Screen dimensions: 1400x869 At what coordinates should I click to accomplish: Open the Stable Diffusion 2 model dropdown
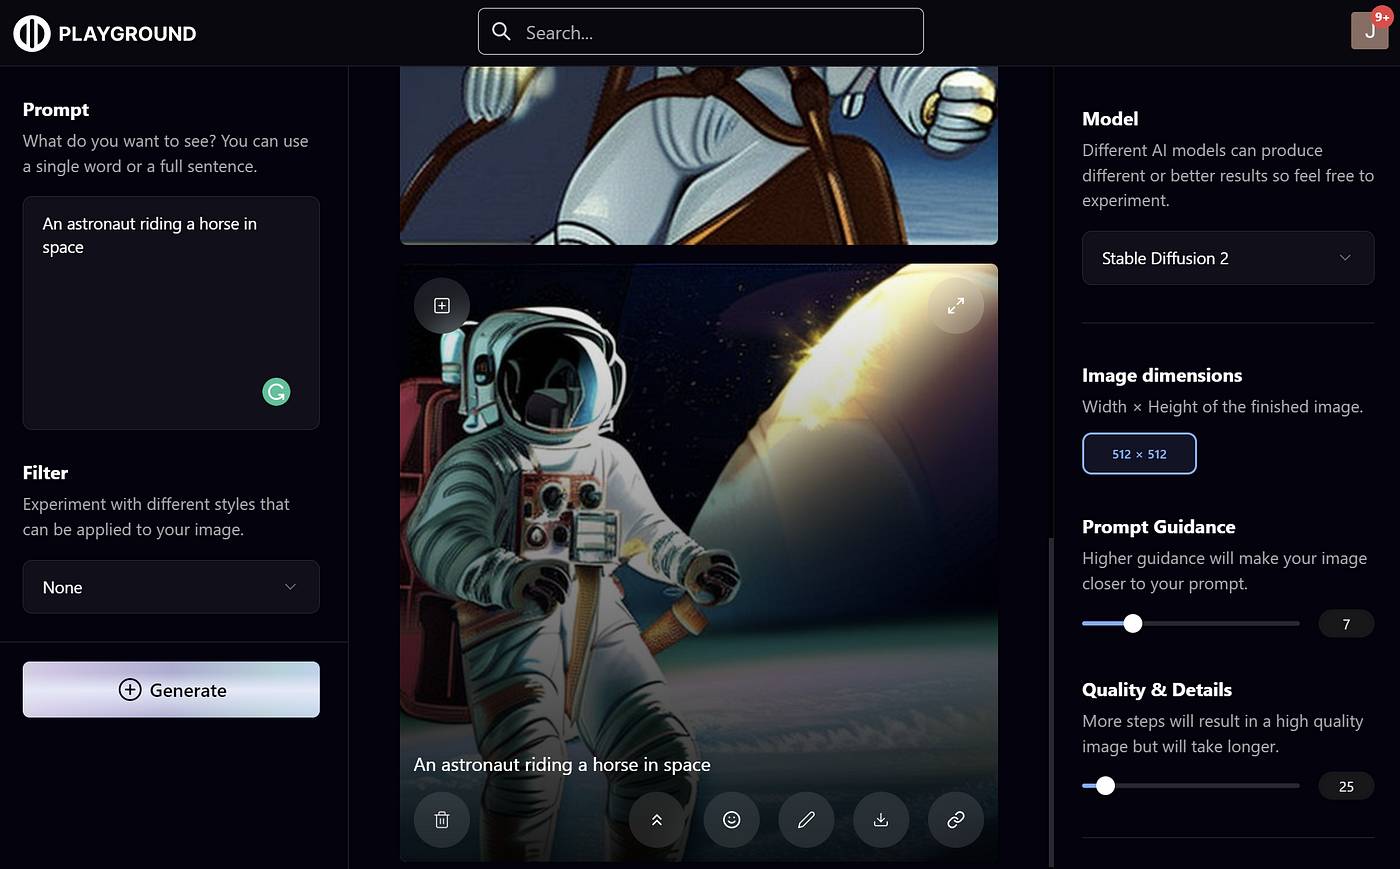(x=1227, y=258)
